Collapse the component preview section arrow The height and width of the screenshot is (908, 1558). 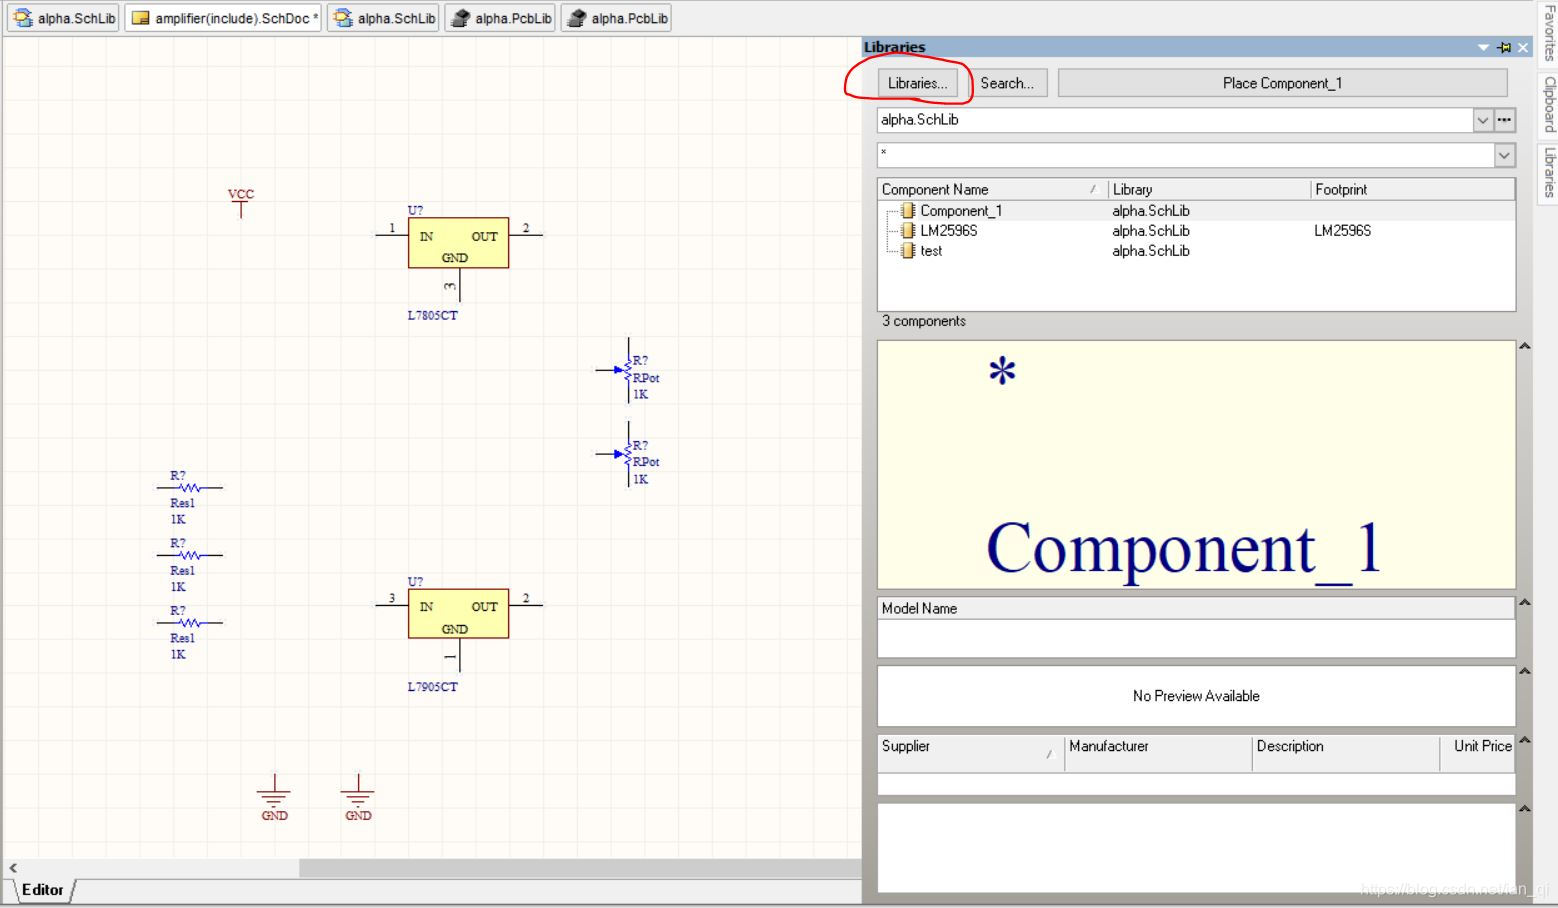1525,347
